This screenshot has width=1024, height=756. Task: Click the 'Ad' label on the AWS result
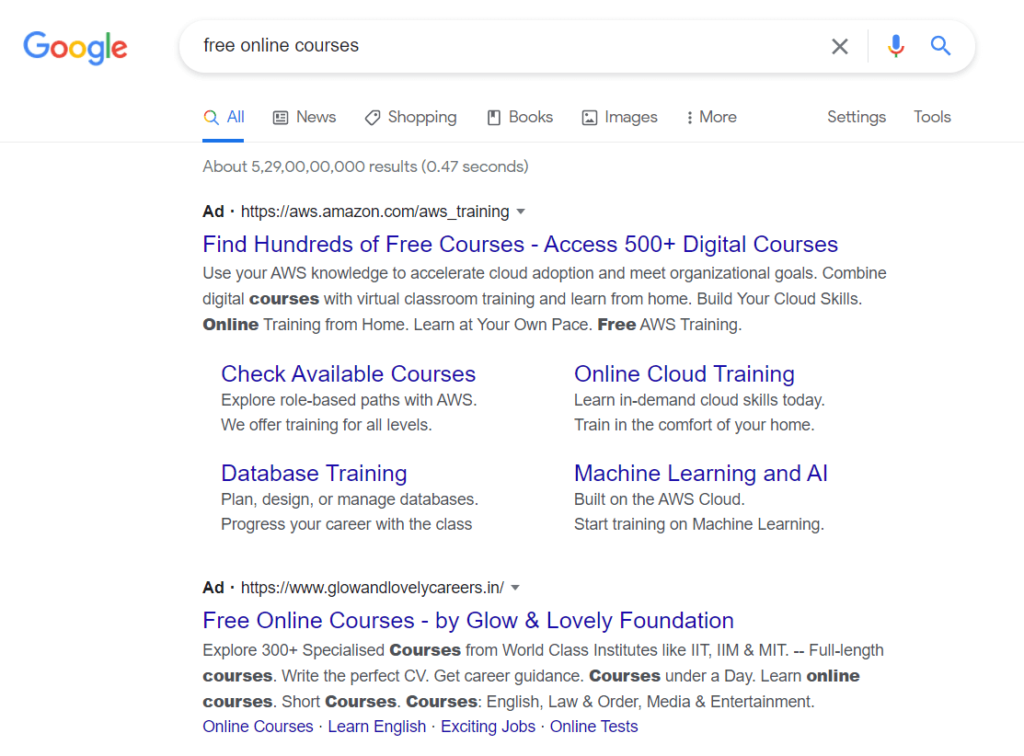point(213,212)
